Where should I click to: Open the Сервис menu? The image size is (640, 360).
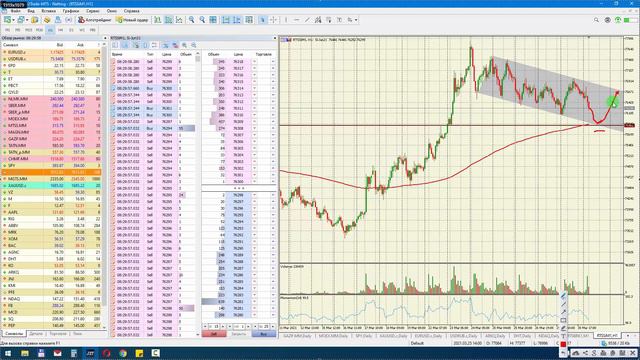(x=93, y=11)
